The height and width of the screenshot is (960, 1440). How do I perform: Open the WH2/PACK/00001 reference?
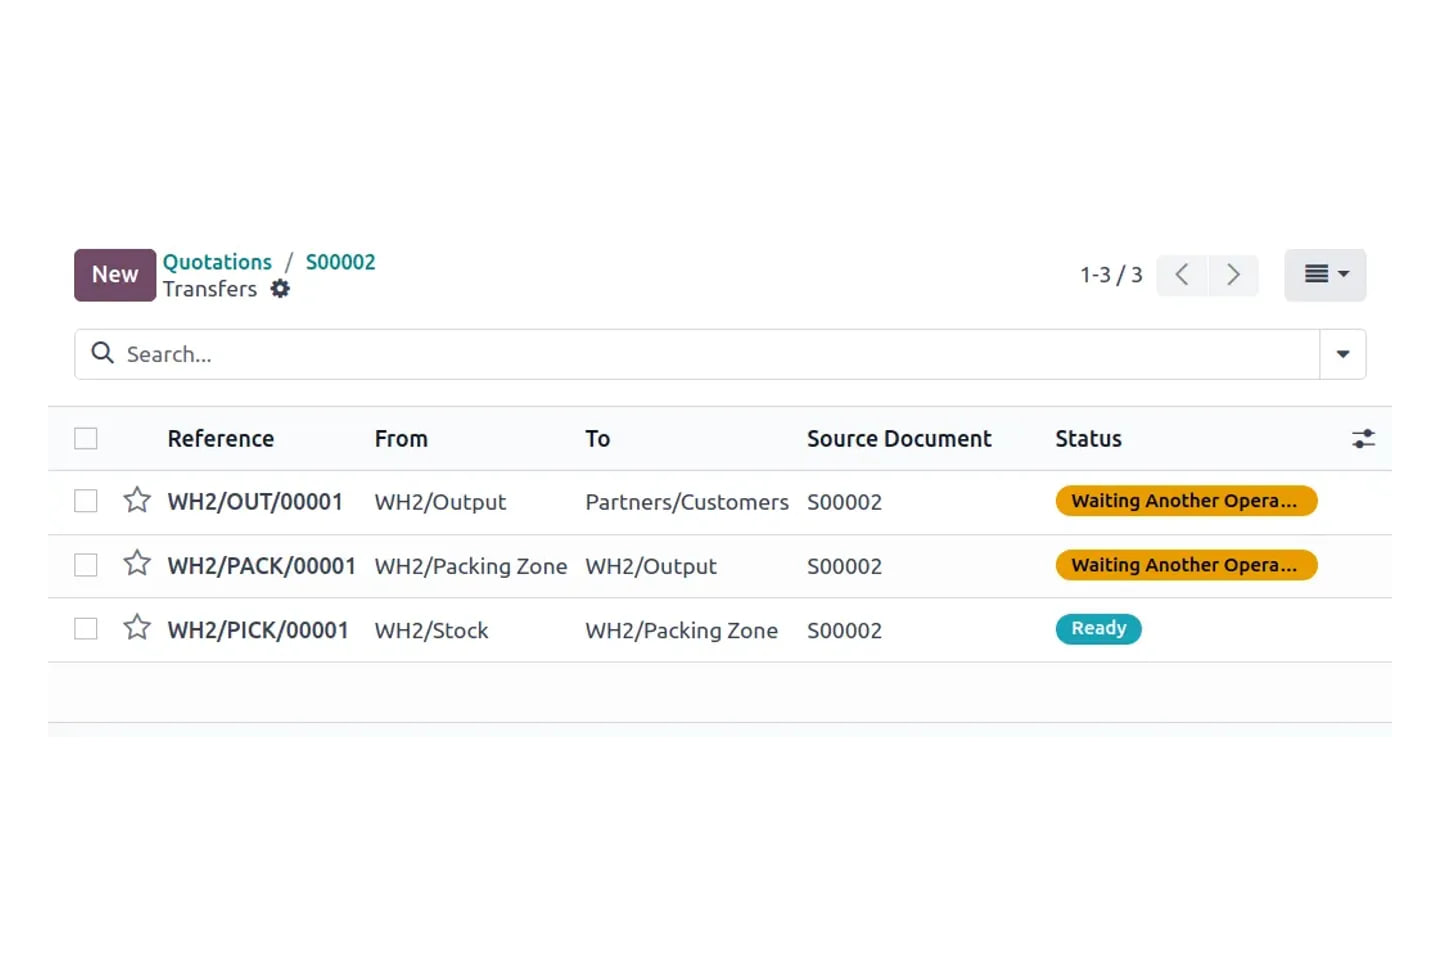click(262, 566)
